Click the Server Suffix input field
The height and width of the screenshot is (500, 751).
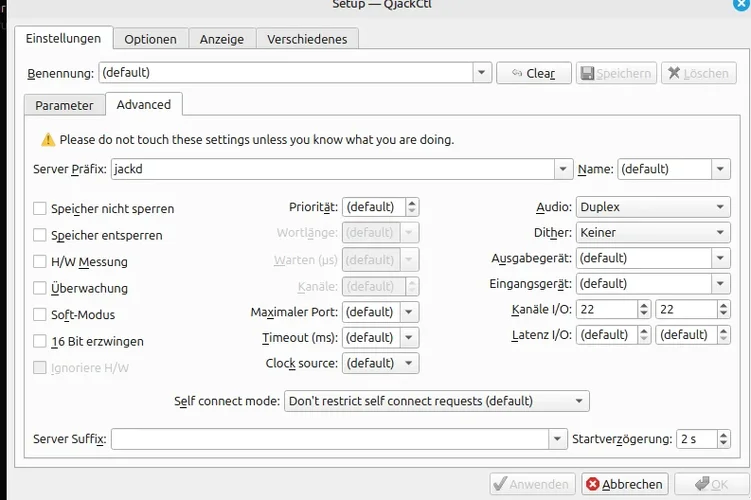tap(330, 439)
